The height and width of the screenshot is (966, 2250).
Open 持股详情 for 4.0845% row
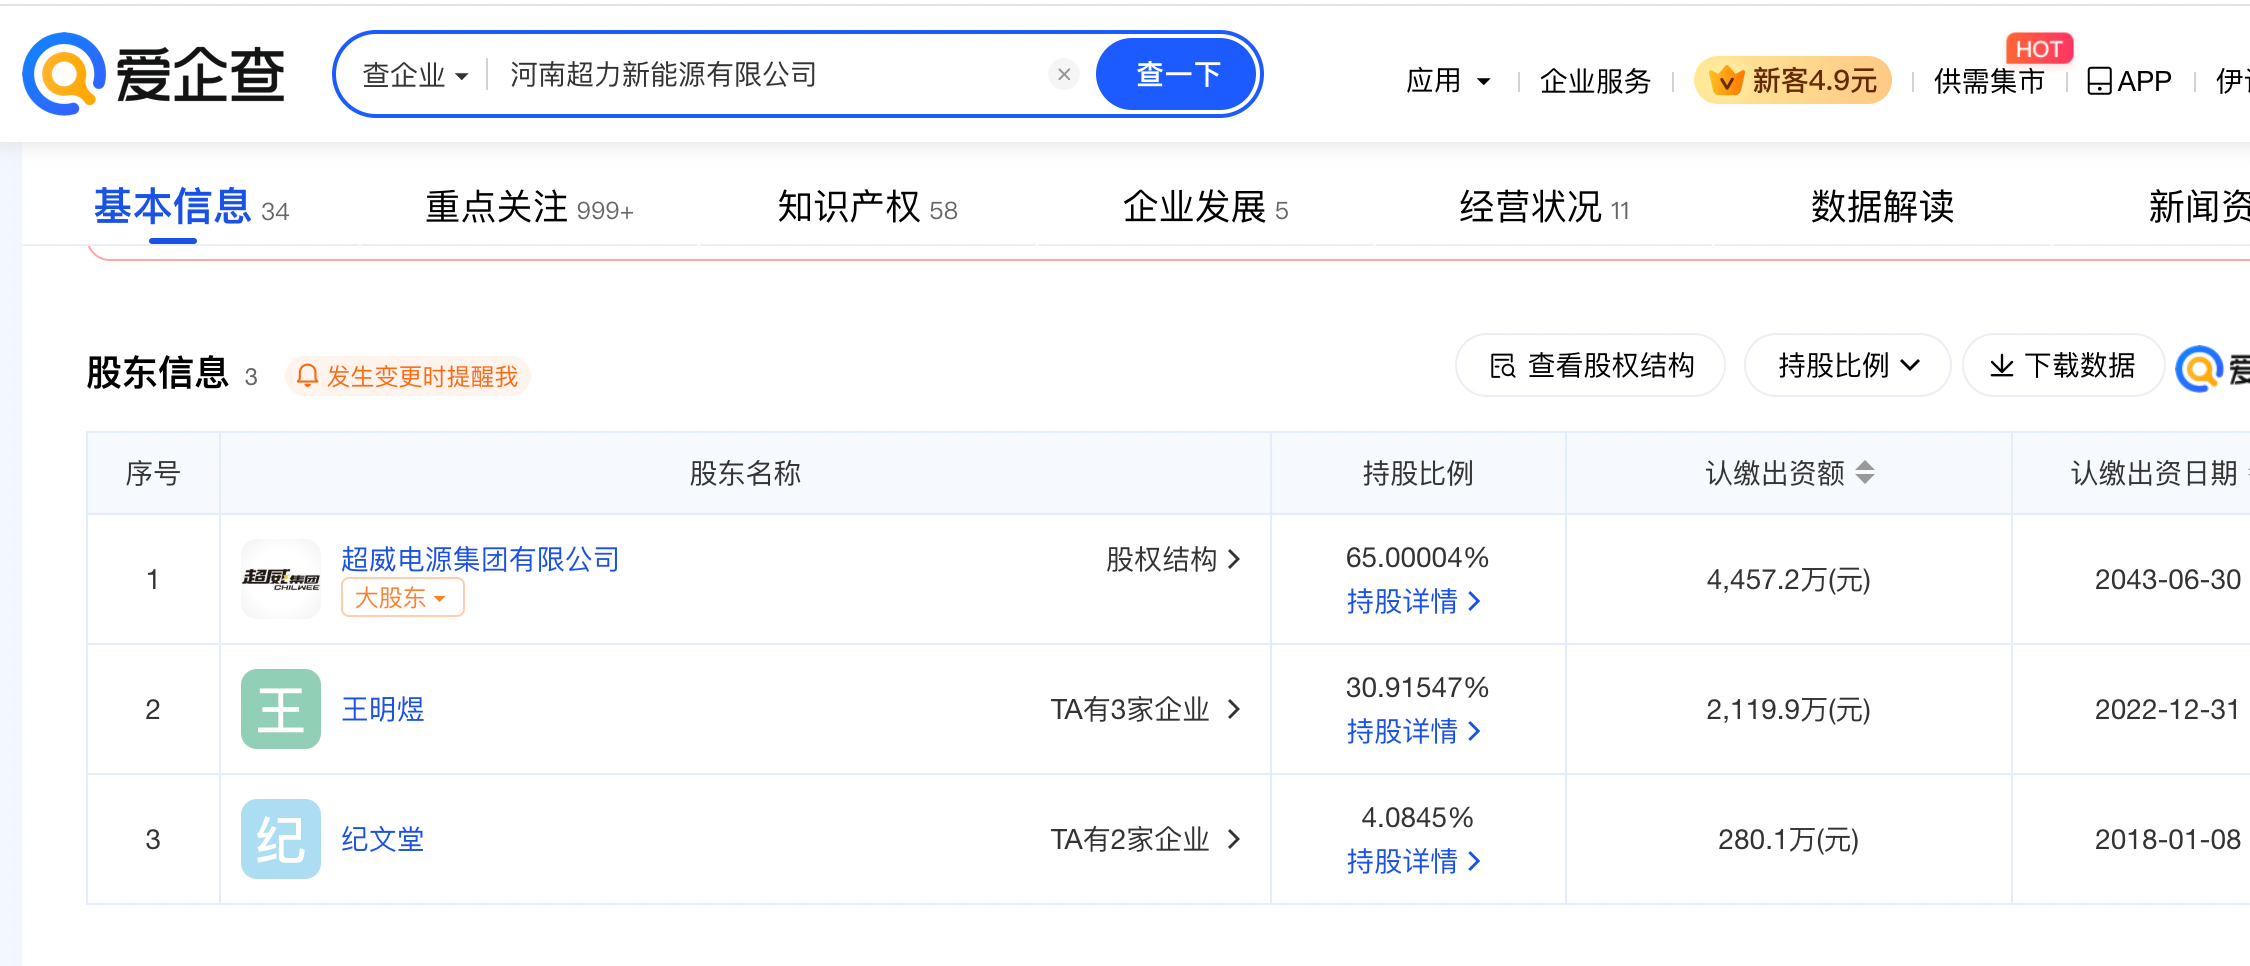(1413, 861)
